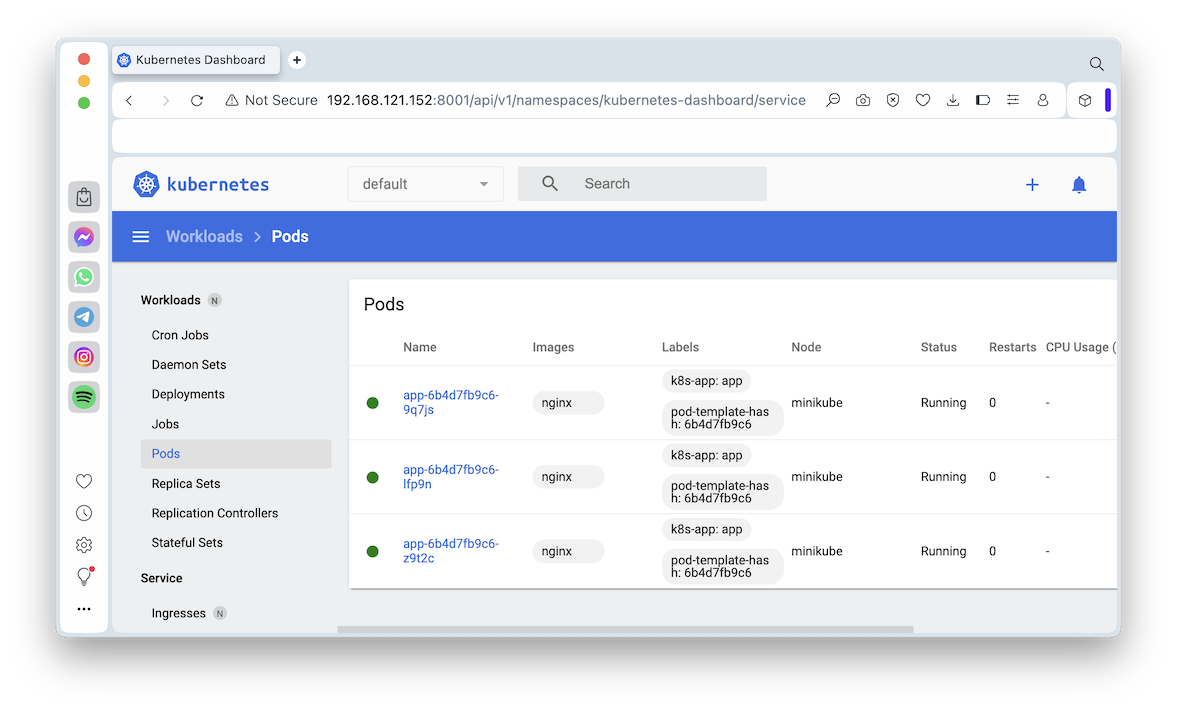1177x711 pixels.
Task: Open the hamburger navigation menu
Action: click(140, 236)
